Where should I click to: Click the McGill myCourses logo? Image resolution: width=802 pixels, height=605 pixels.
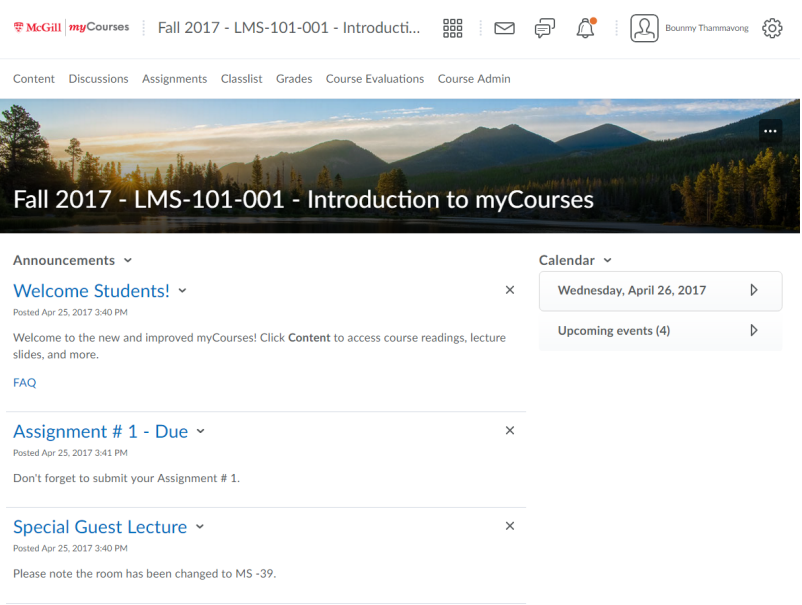click(x=71, y=28)
